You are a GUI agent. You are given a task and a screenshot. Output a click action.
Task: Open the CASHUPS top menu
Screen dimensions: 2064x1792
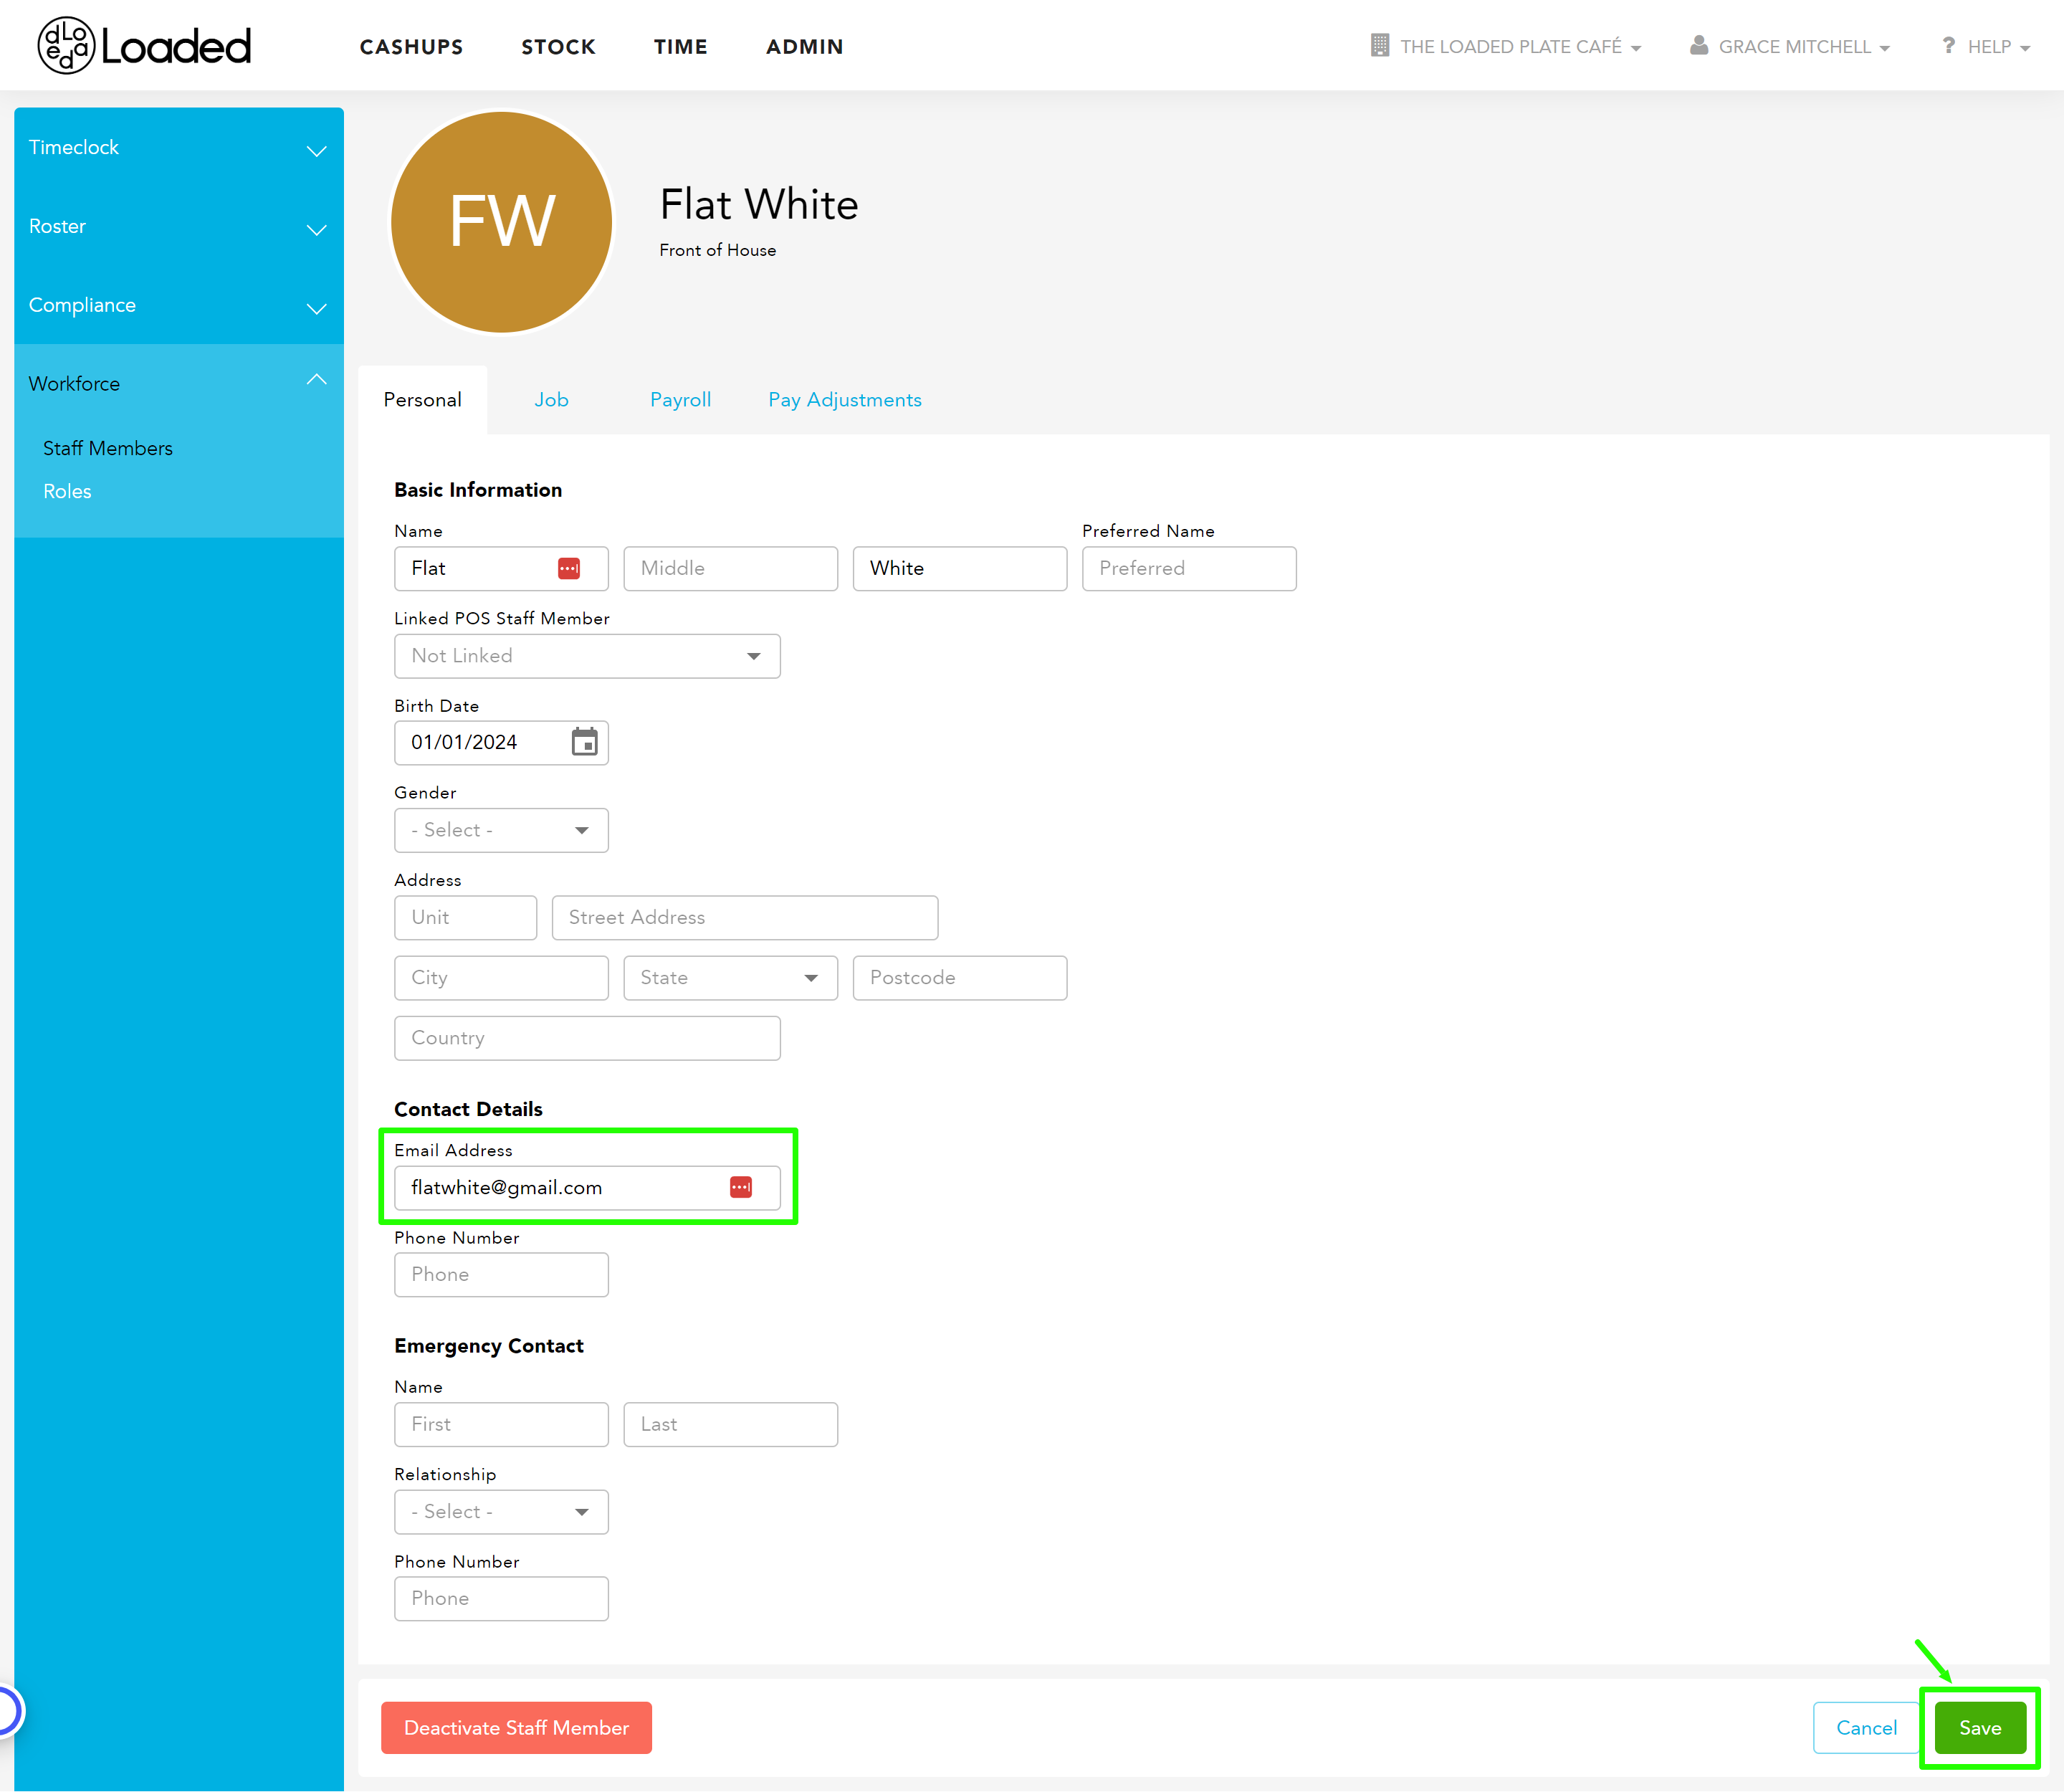click(x=411, y=47)
